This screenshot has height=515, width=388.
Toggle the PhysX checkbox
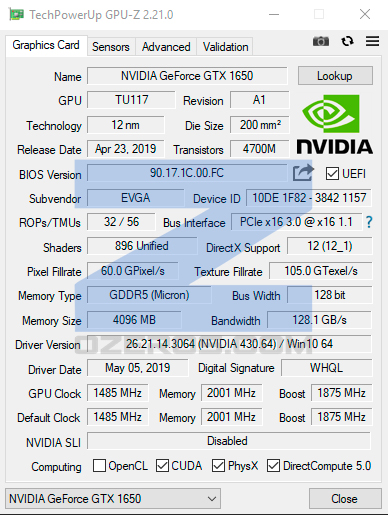coord(218,466)
